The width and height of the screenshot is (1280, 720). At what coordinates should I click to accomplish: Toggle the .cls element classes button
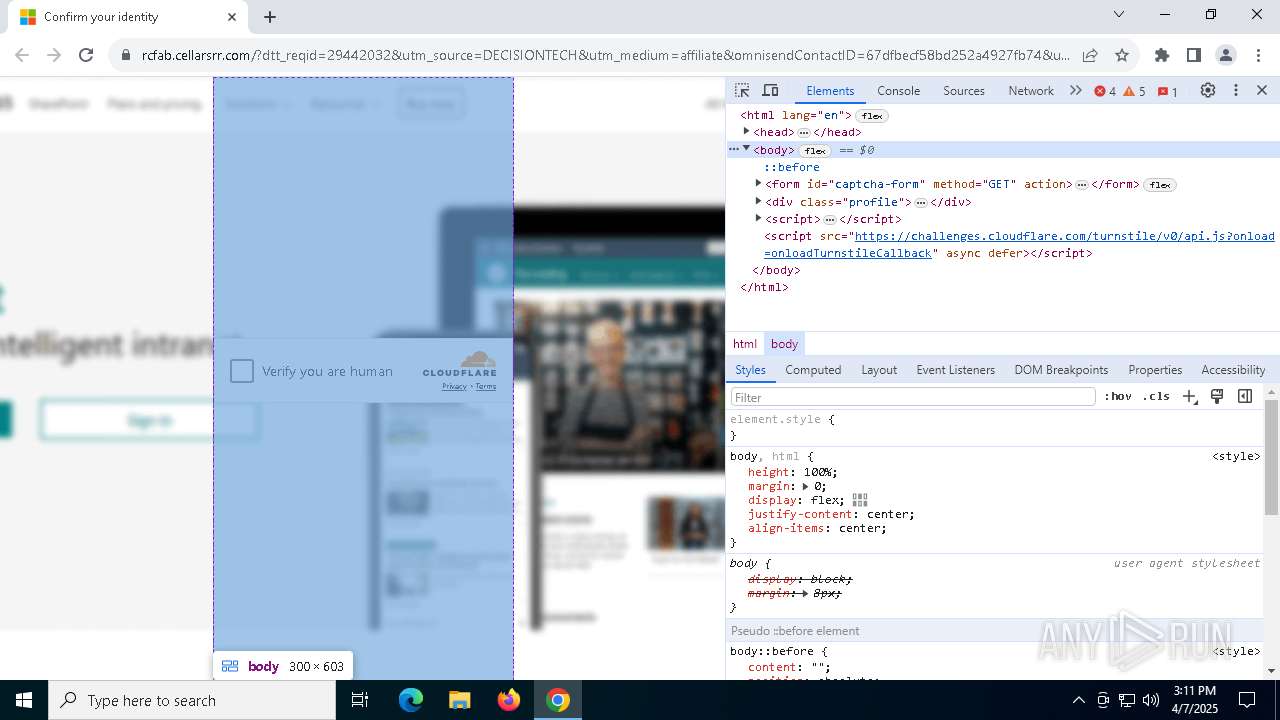(1156, 396)
